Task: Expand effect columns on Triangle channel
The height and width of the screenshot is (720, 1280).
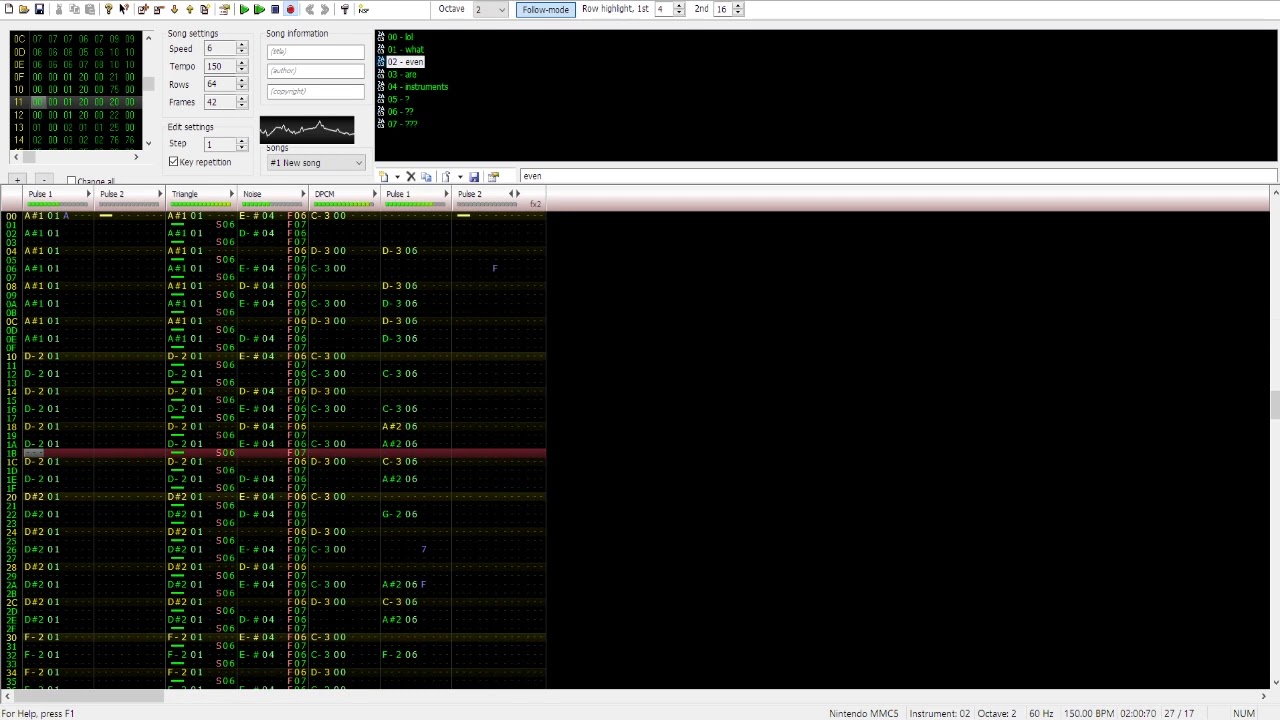Action: click(x=231, y=194)
